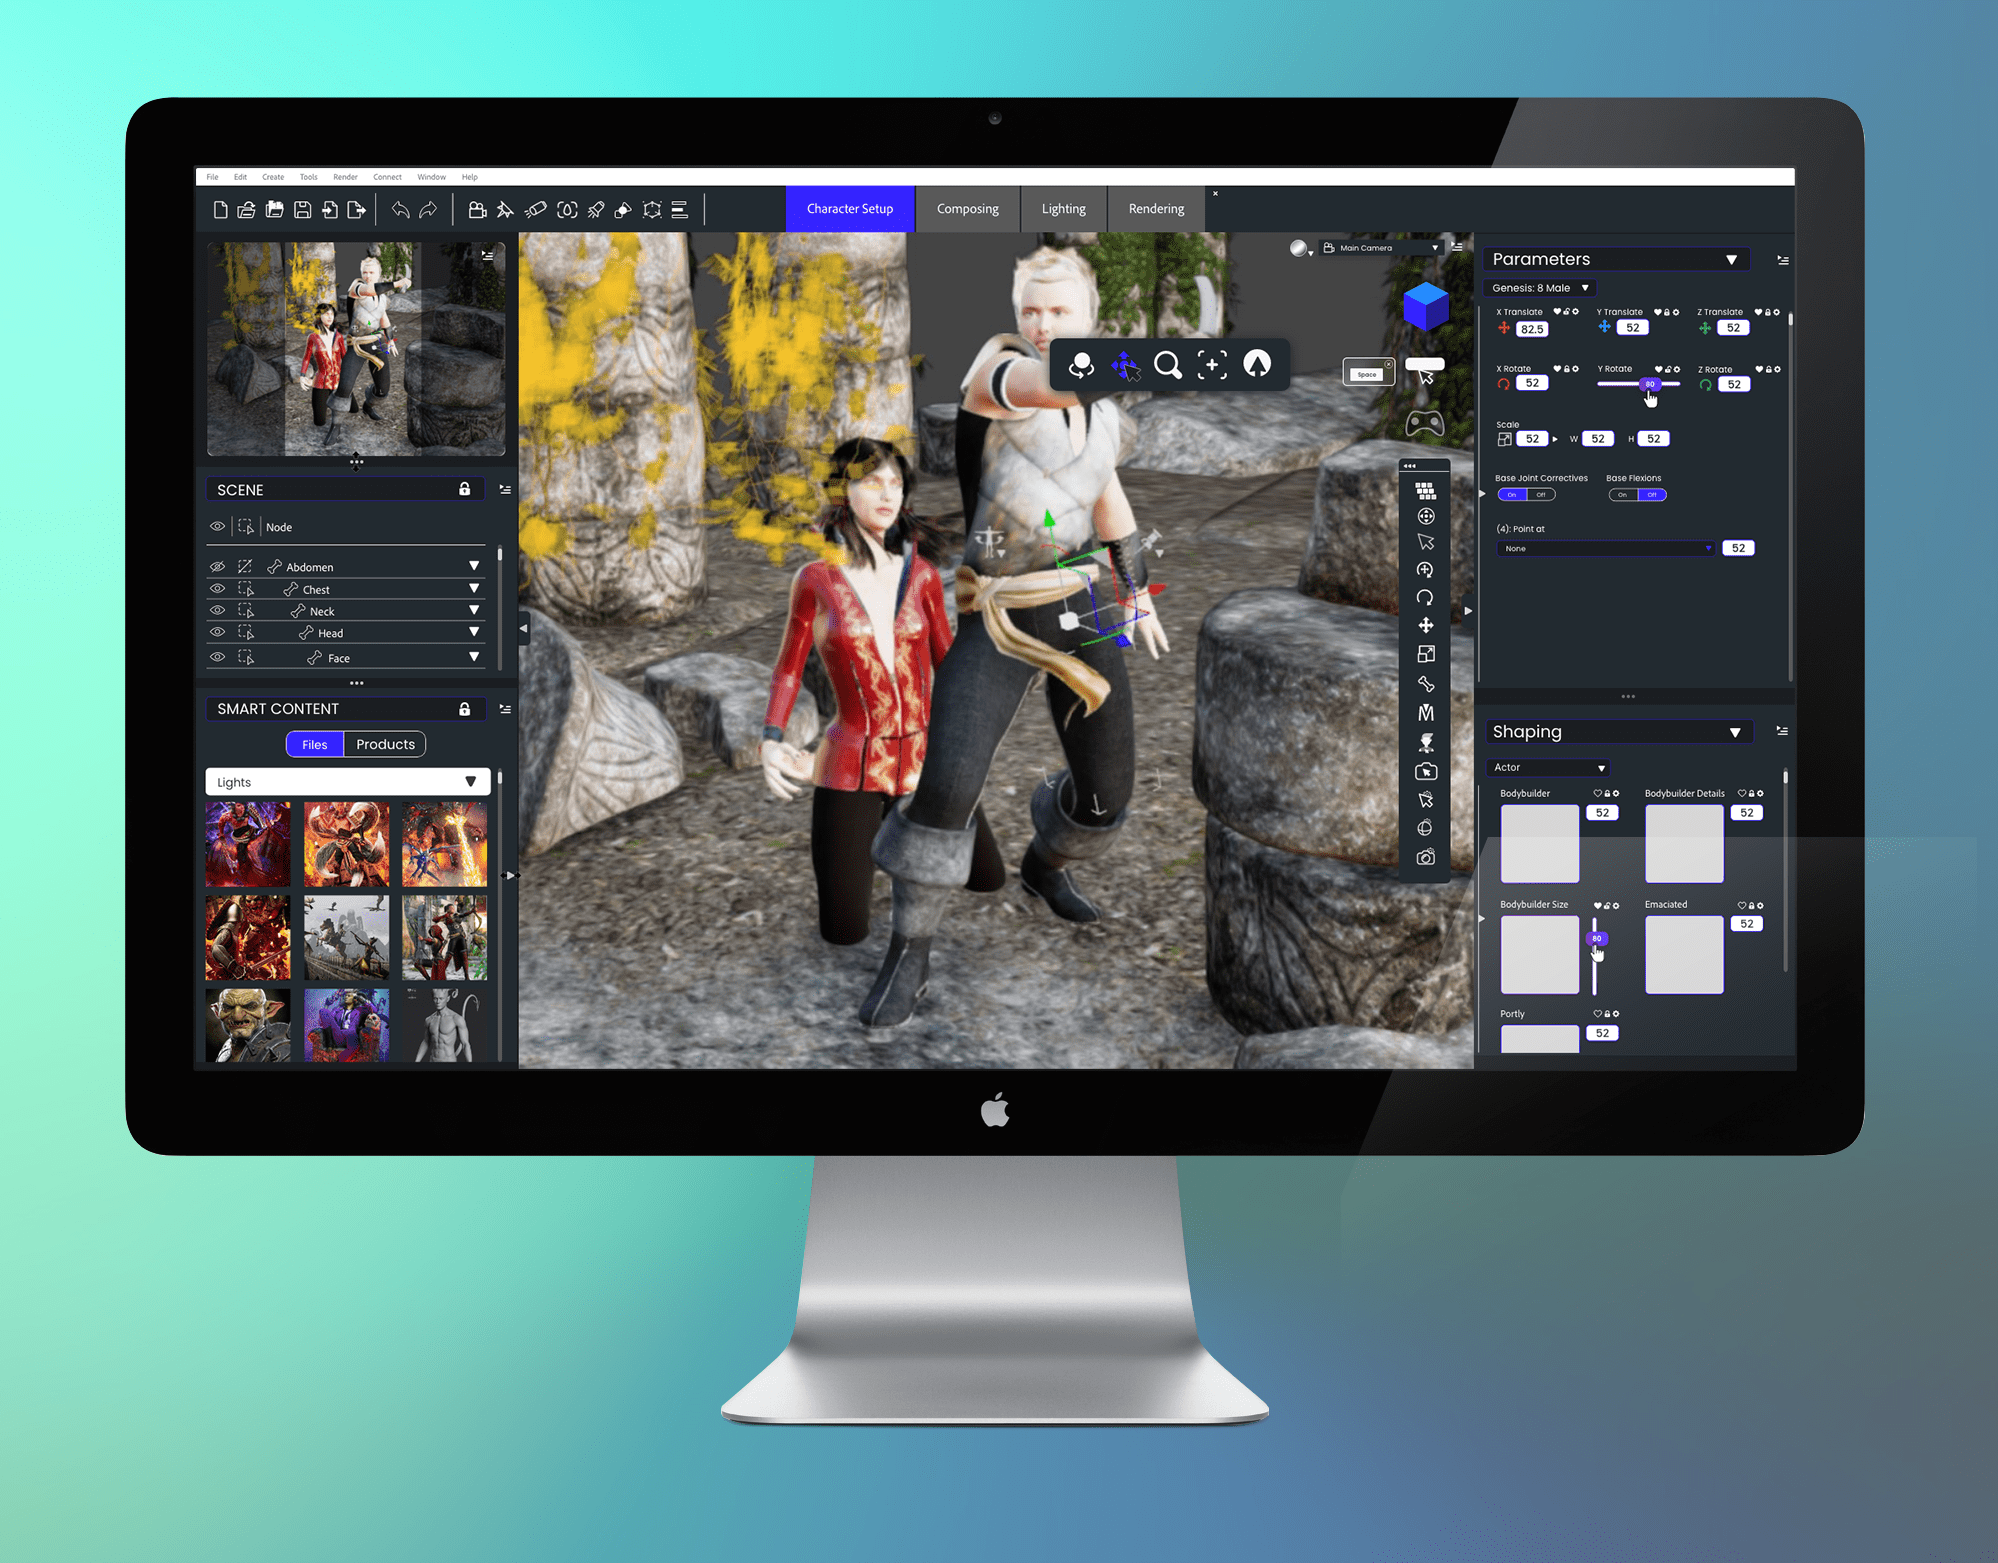1998x1563 pixels.
Task: Select the orbit tool in floating viewport bar
Action: tap(1081, 365)
